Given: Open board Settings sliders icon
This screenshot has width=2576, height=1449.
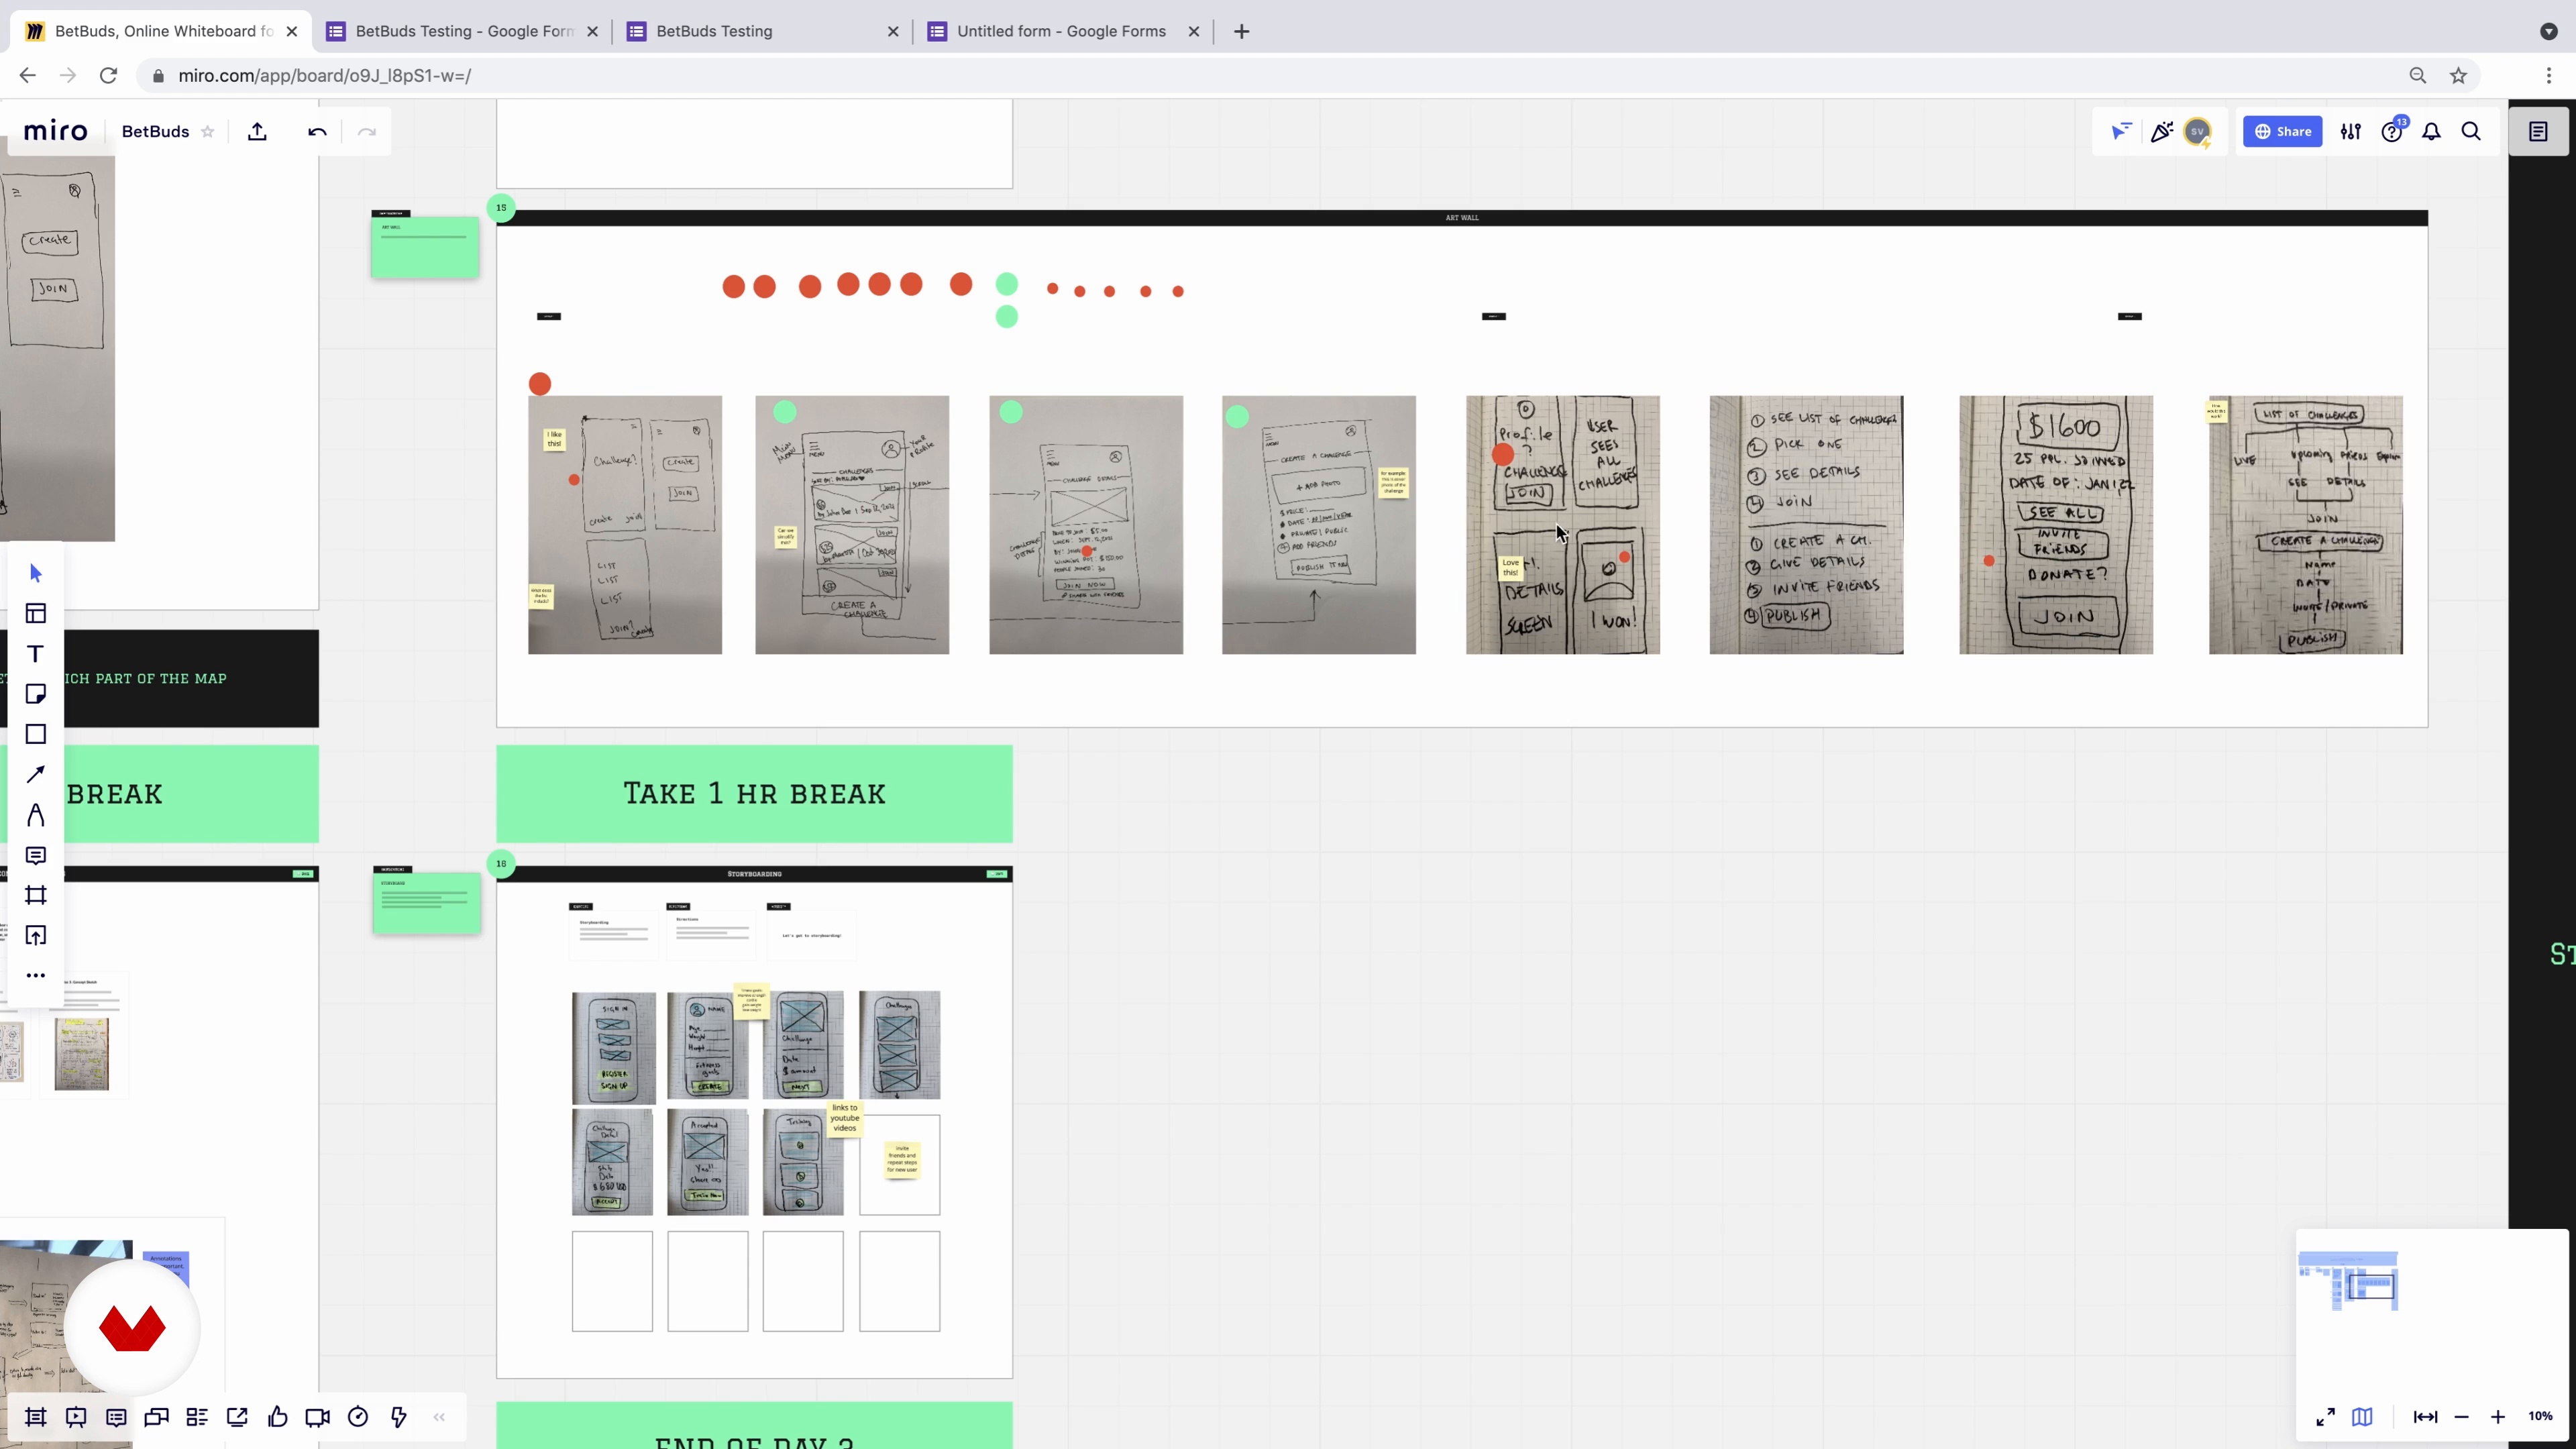Looking at the screenshot, I should 2351,131.
